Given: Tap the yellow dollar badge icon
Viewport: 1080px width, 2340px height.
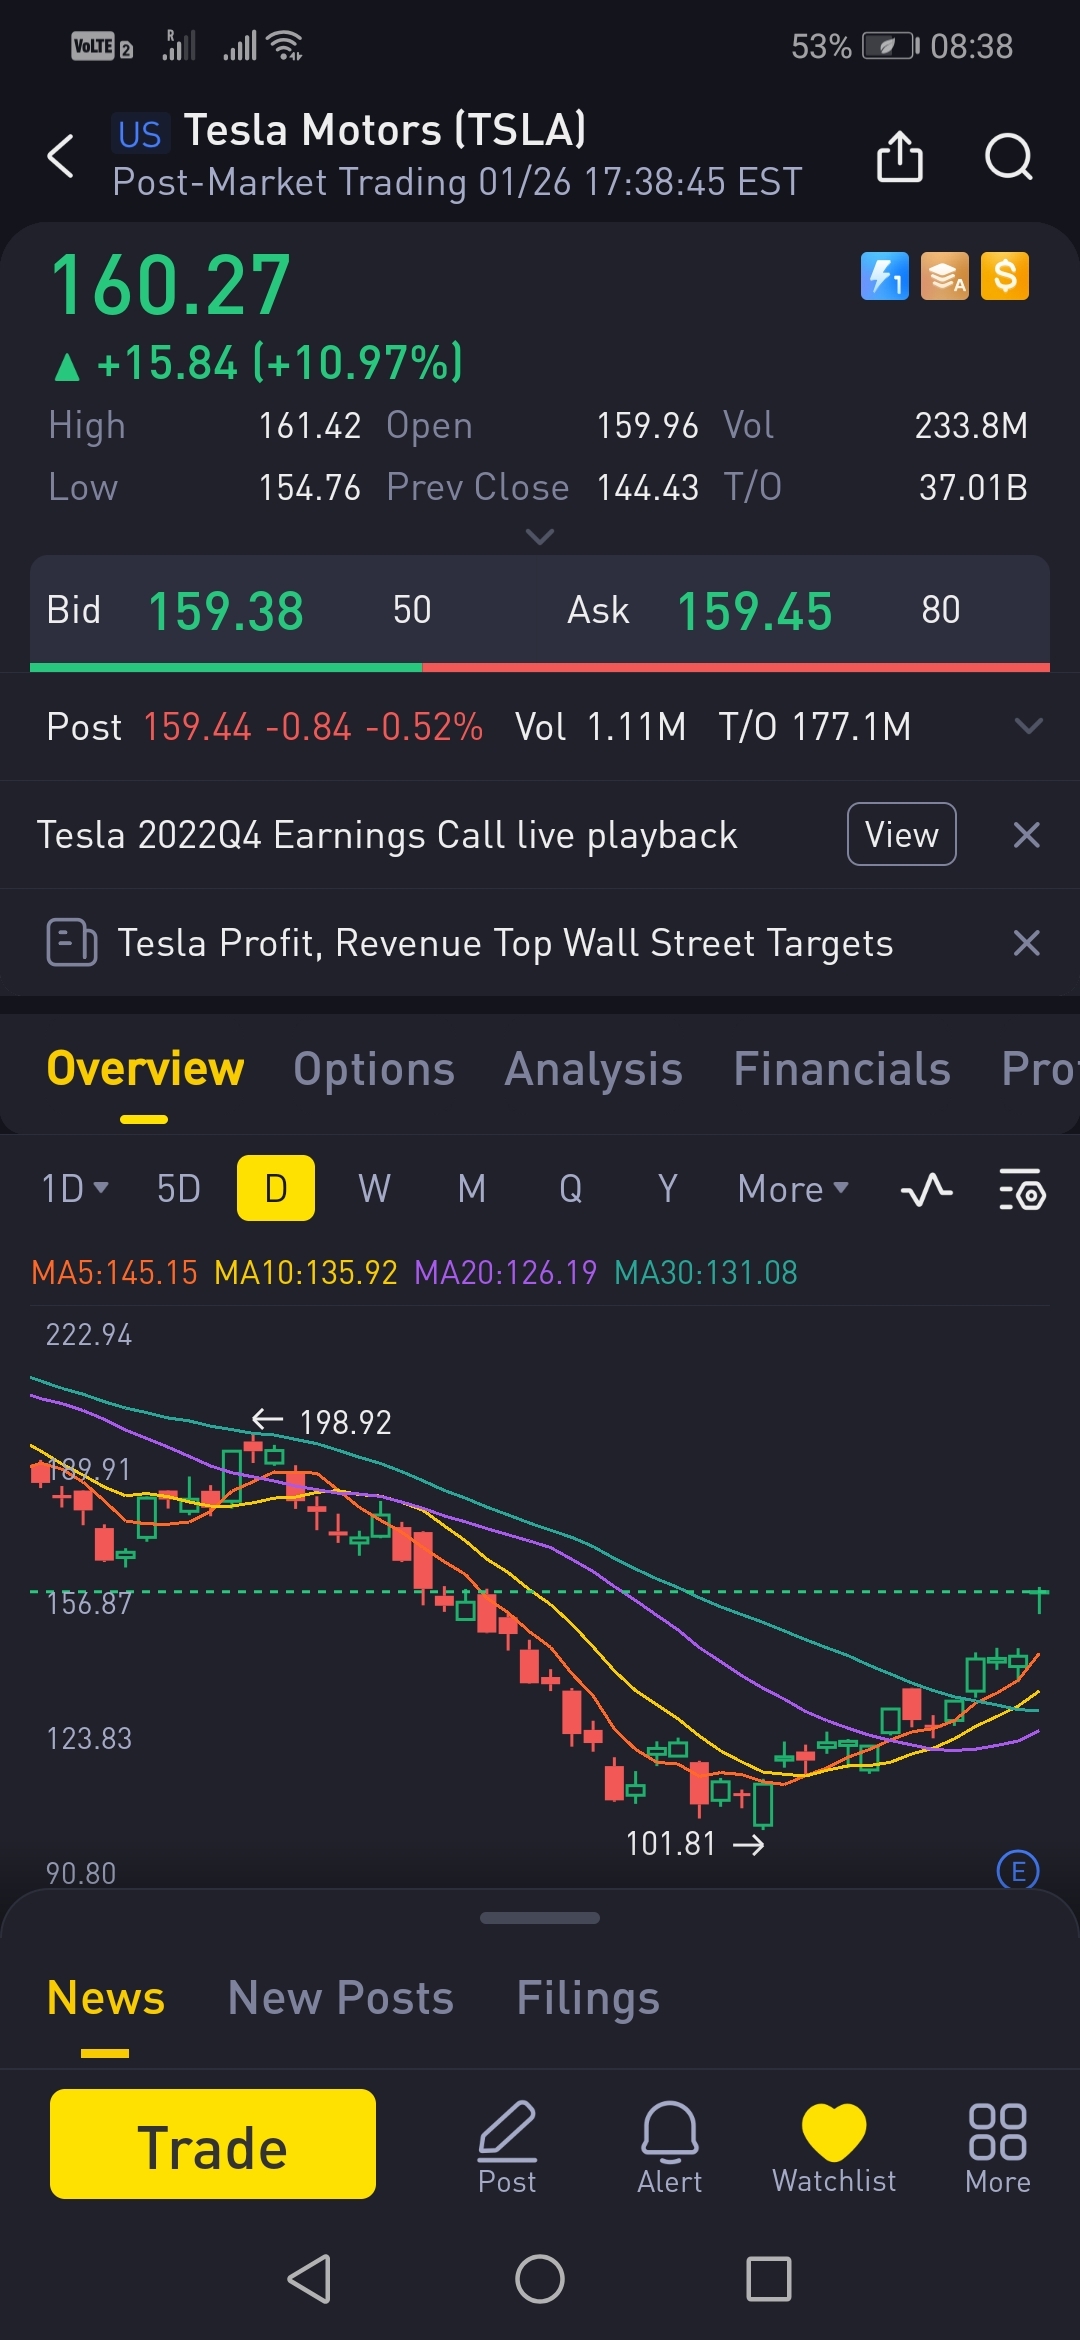Looking at the screenshot, I should click(1005, 276).
